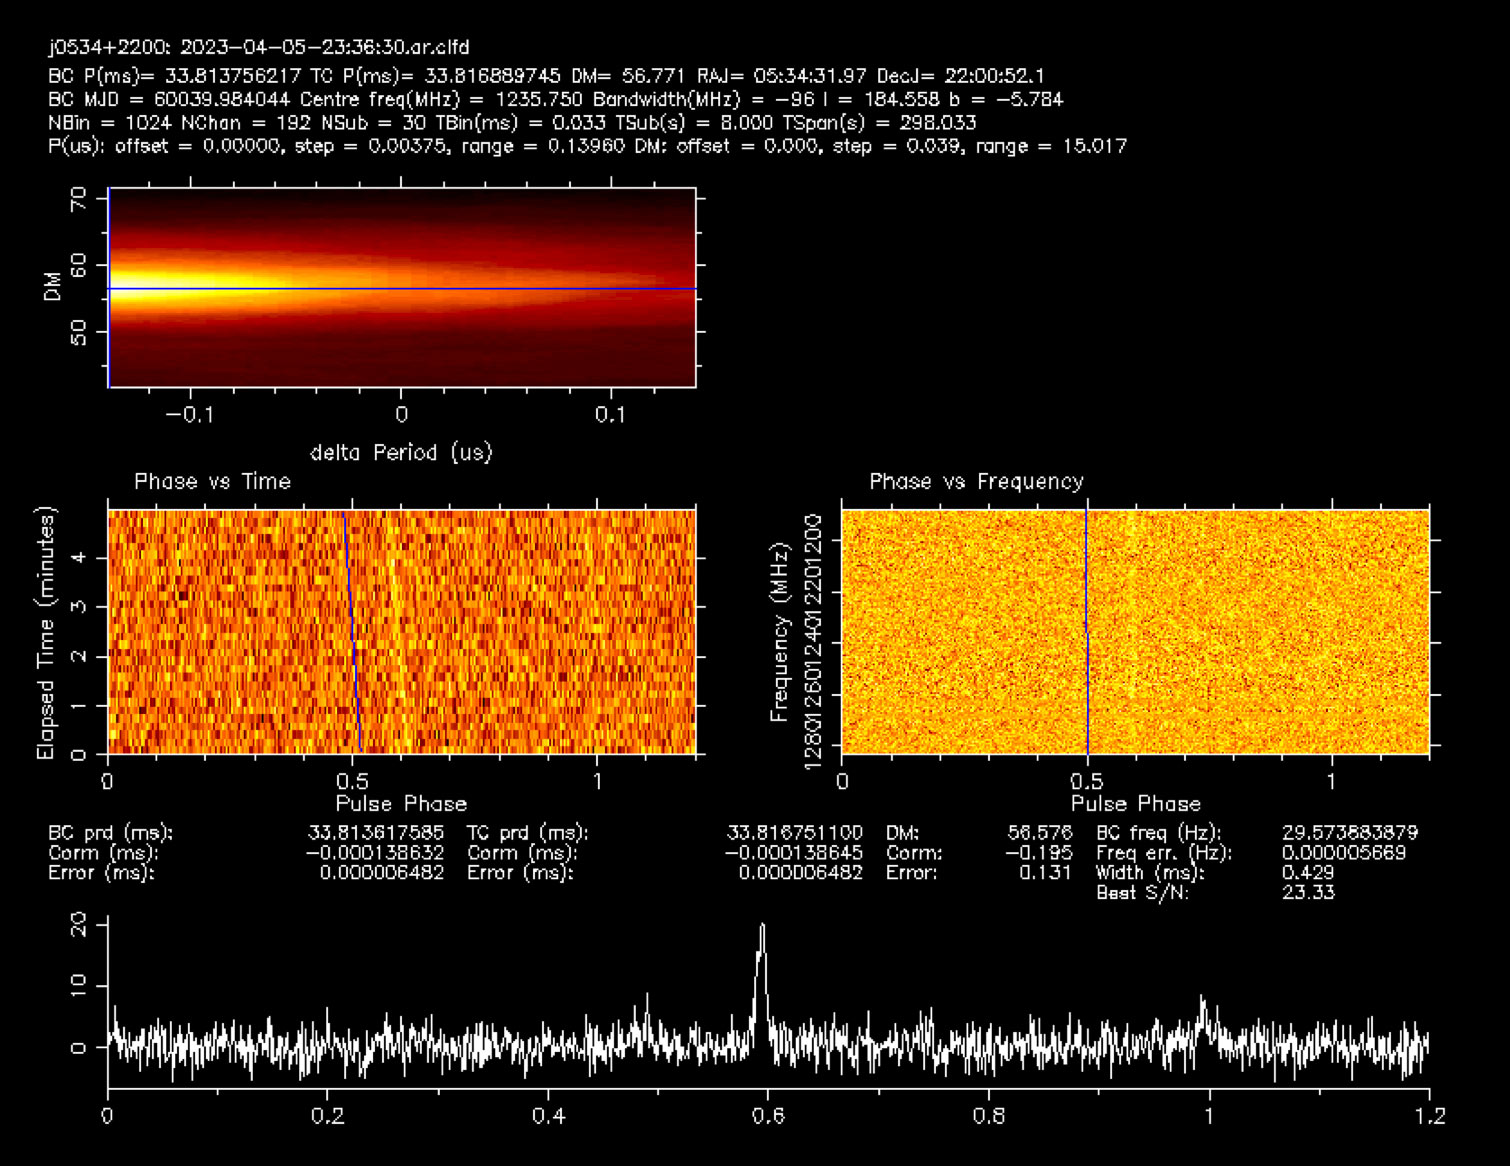Click the fitted DM value 56.576

coord(1040,833)
